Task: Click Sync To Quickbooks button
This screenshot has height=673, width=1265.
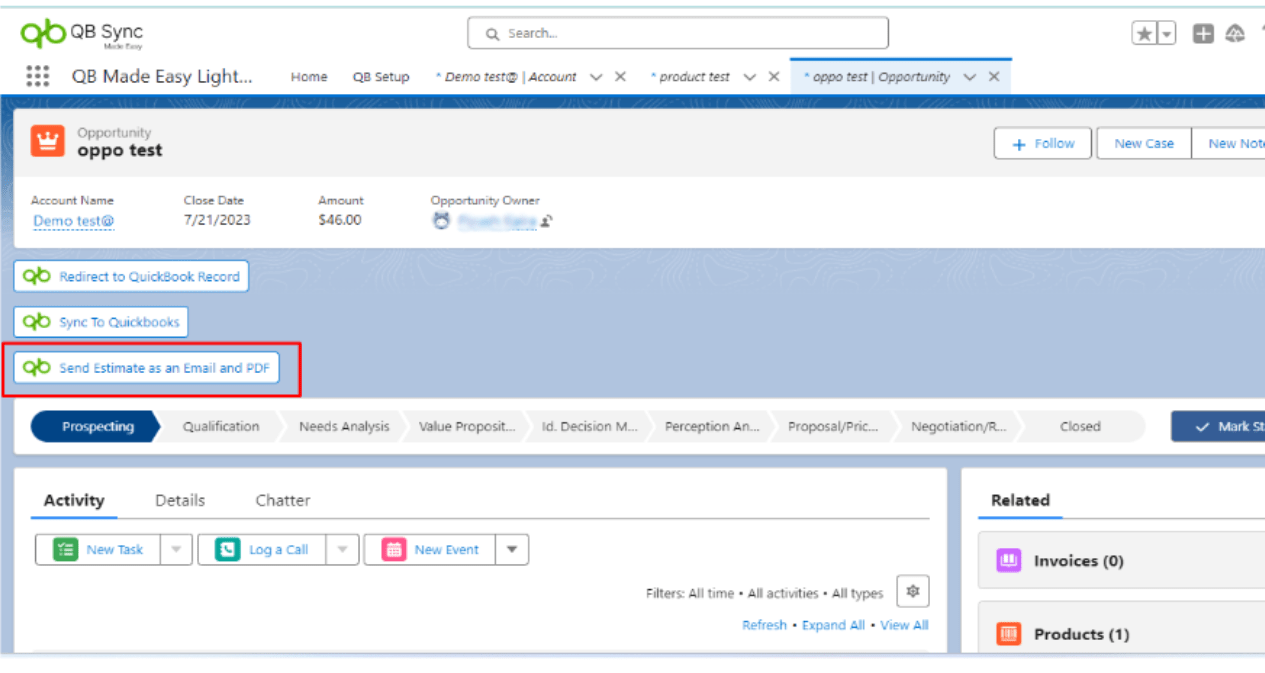Action: tap(101, 322)
